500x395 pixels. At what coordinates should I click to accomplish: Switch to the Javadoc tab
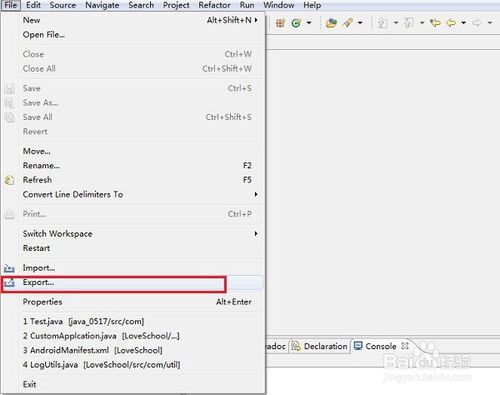(x=276, y=346)
